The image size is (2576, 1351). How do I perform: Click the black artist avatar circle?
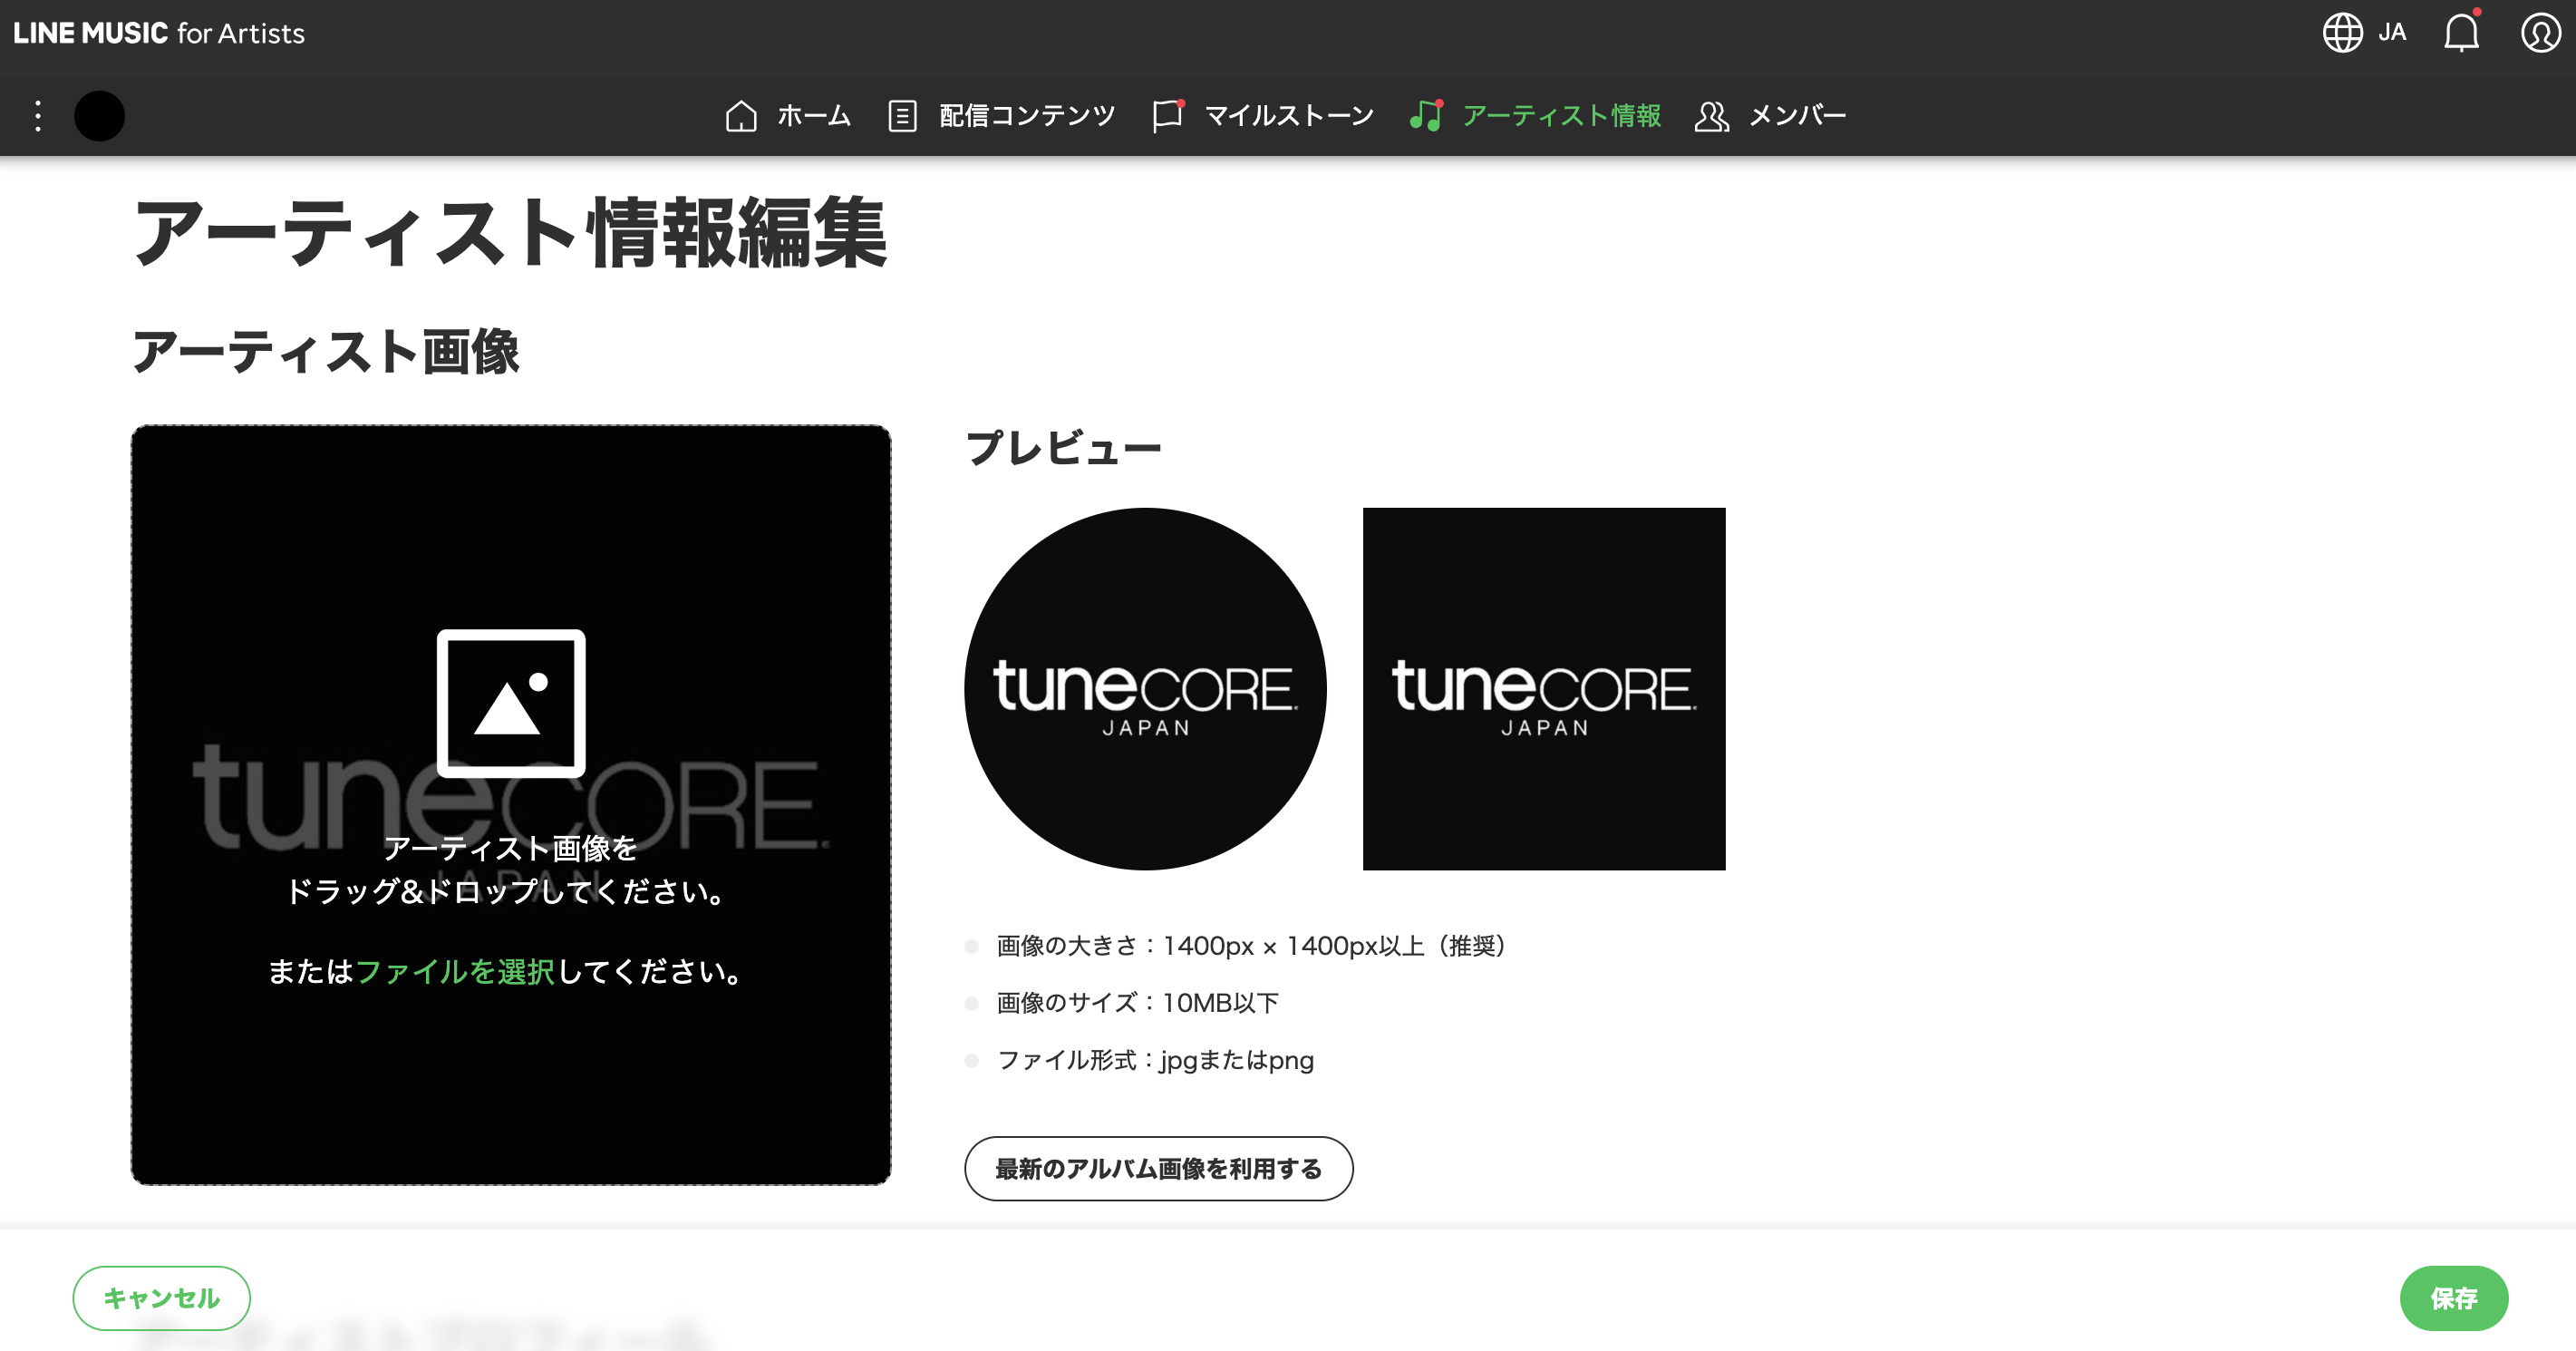[x=100, y=116]
